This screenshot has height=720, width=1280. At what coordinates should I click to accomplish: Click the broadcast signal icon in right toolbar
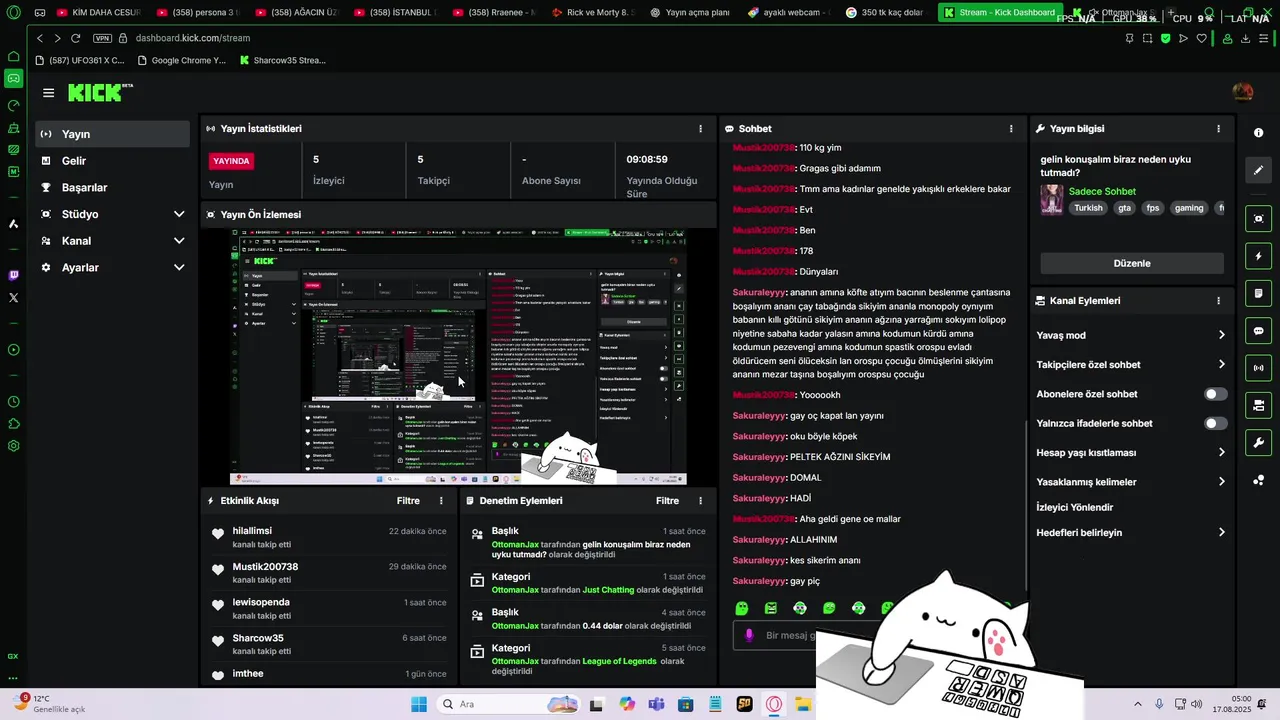[1258, 368]
